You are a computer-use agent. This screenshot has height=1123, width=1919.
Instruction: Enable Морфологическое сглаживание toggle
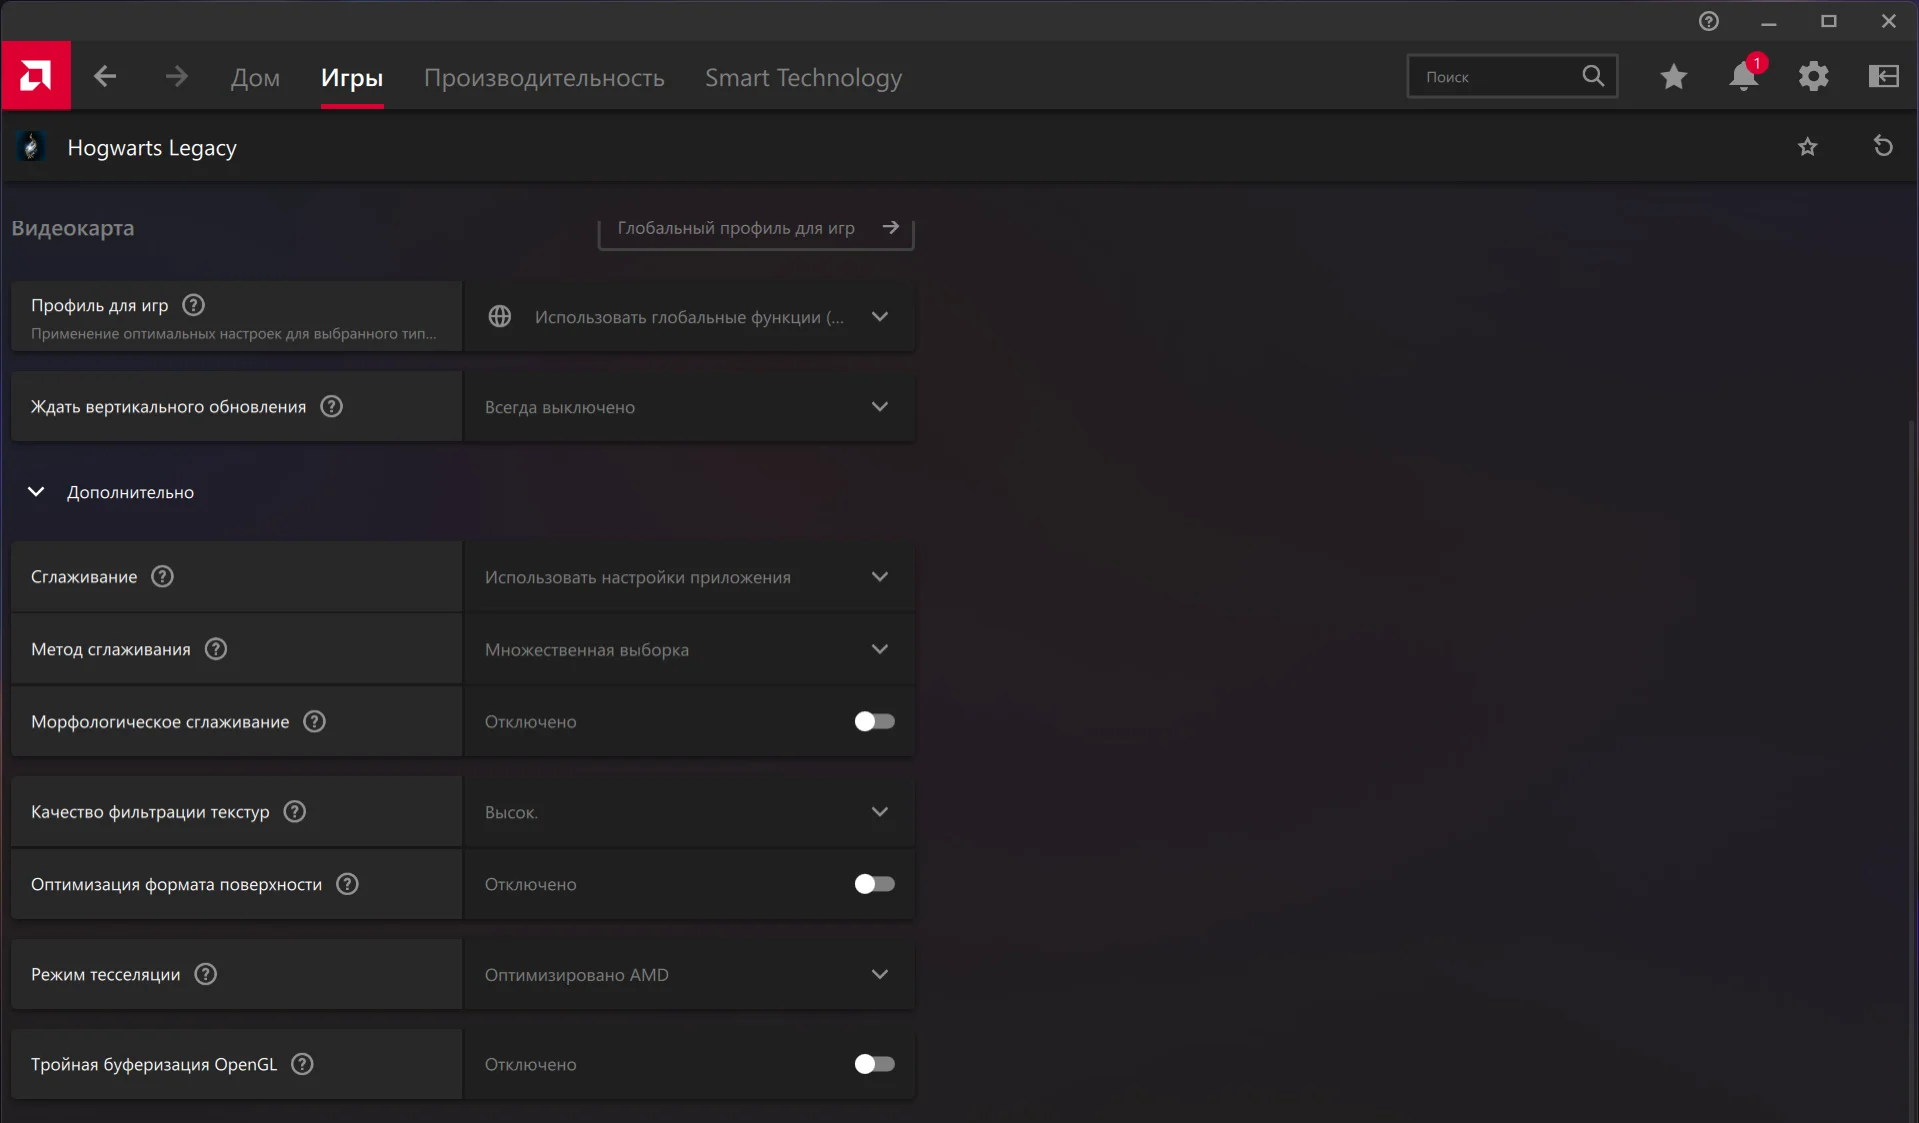click(874, 722)
